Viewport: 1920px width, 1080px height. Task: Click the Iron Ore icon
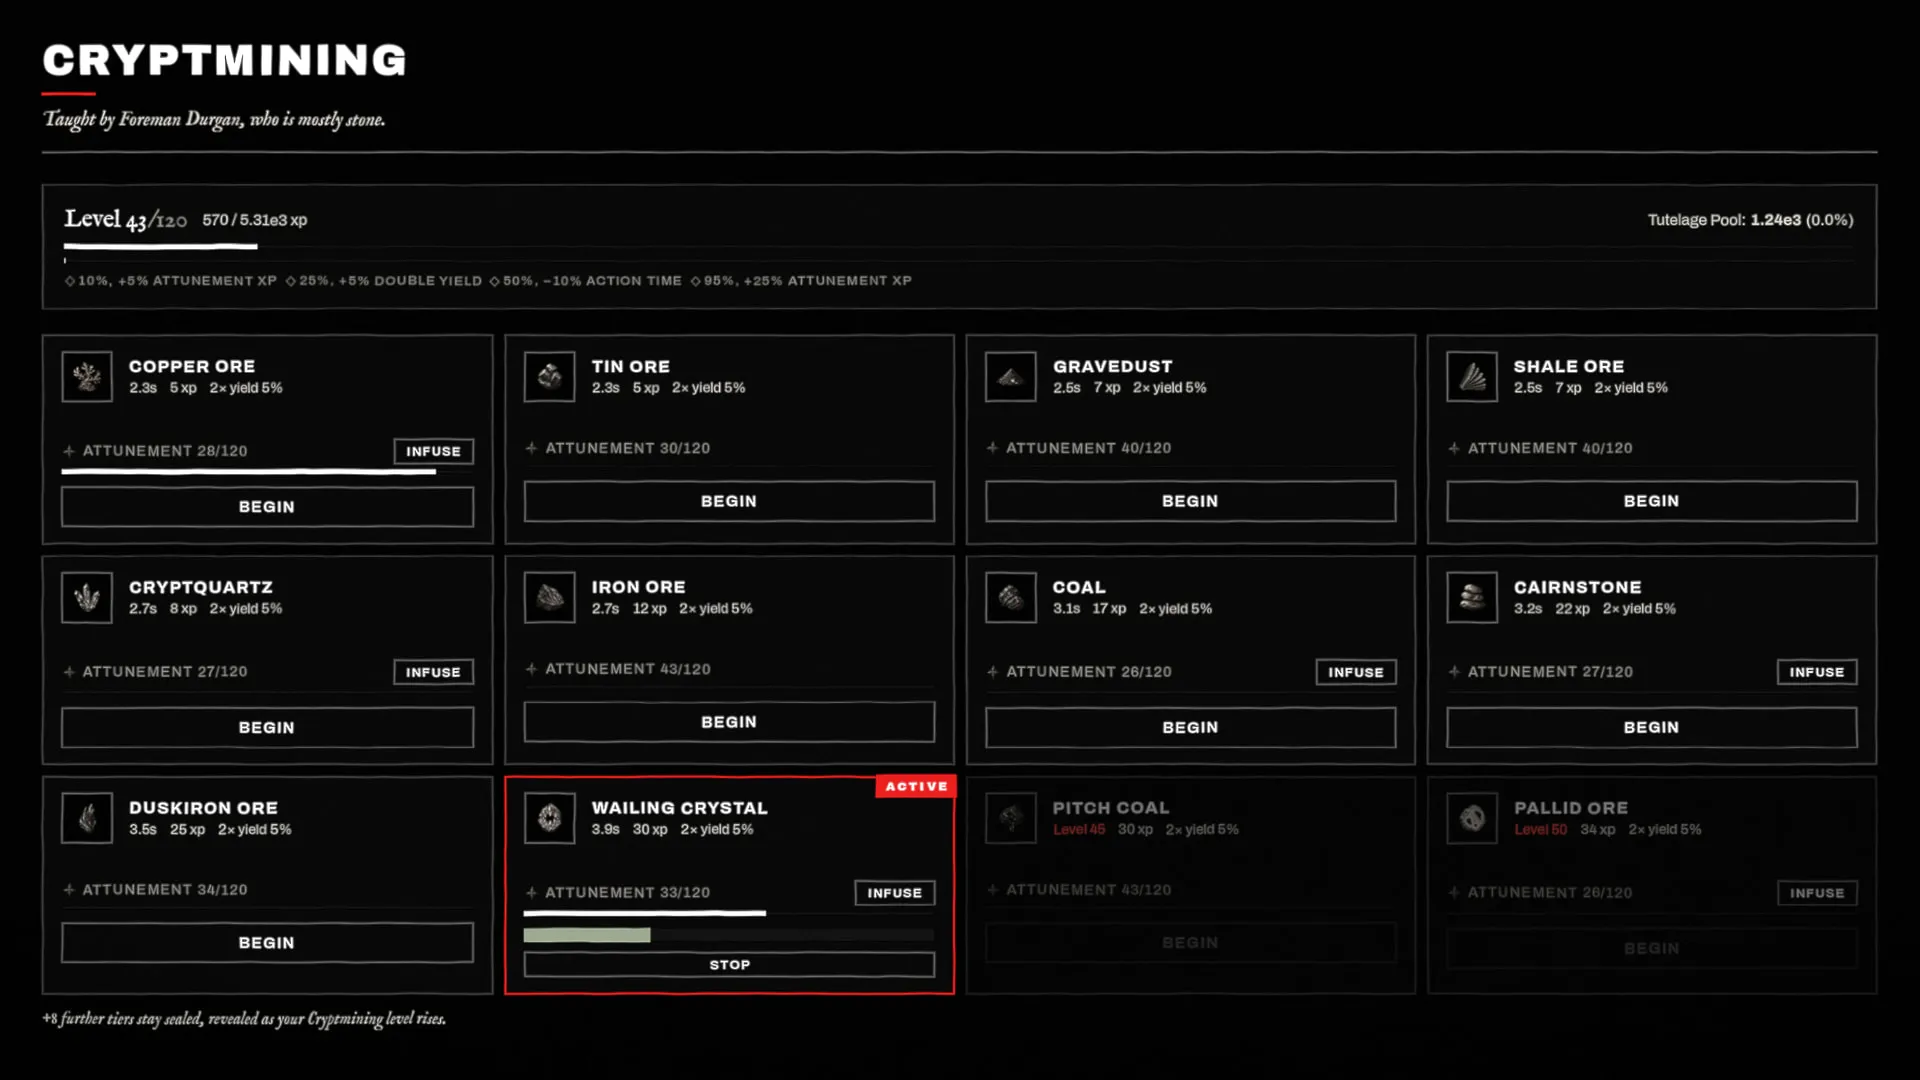click(x=549, y=598)
